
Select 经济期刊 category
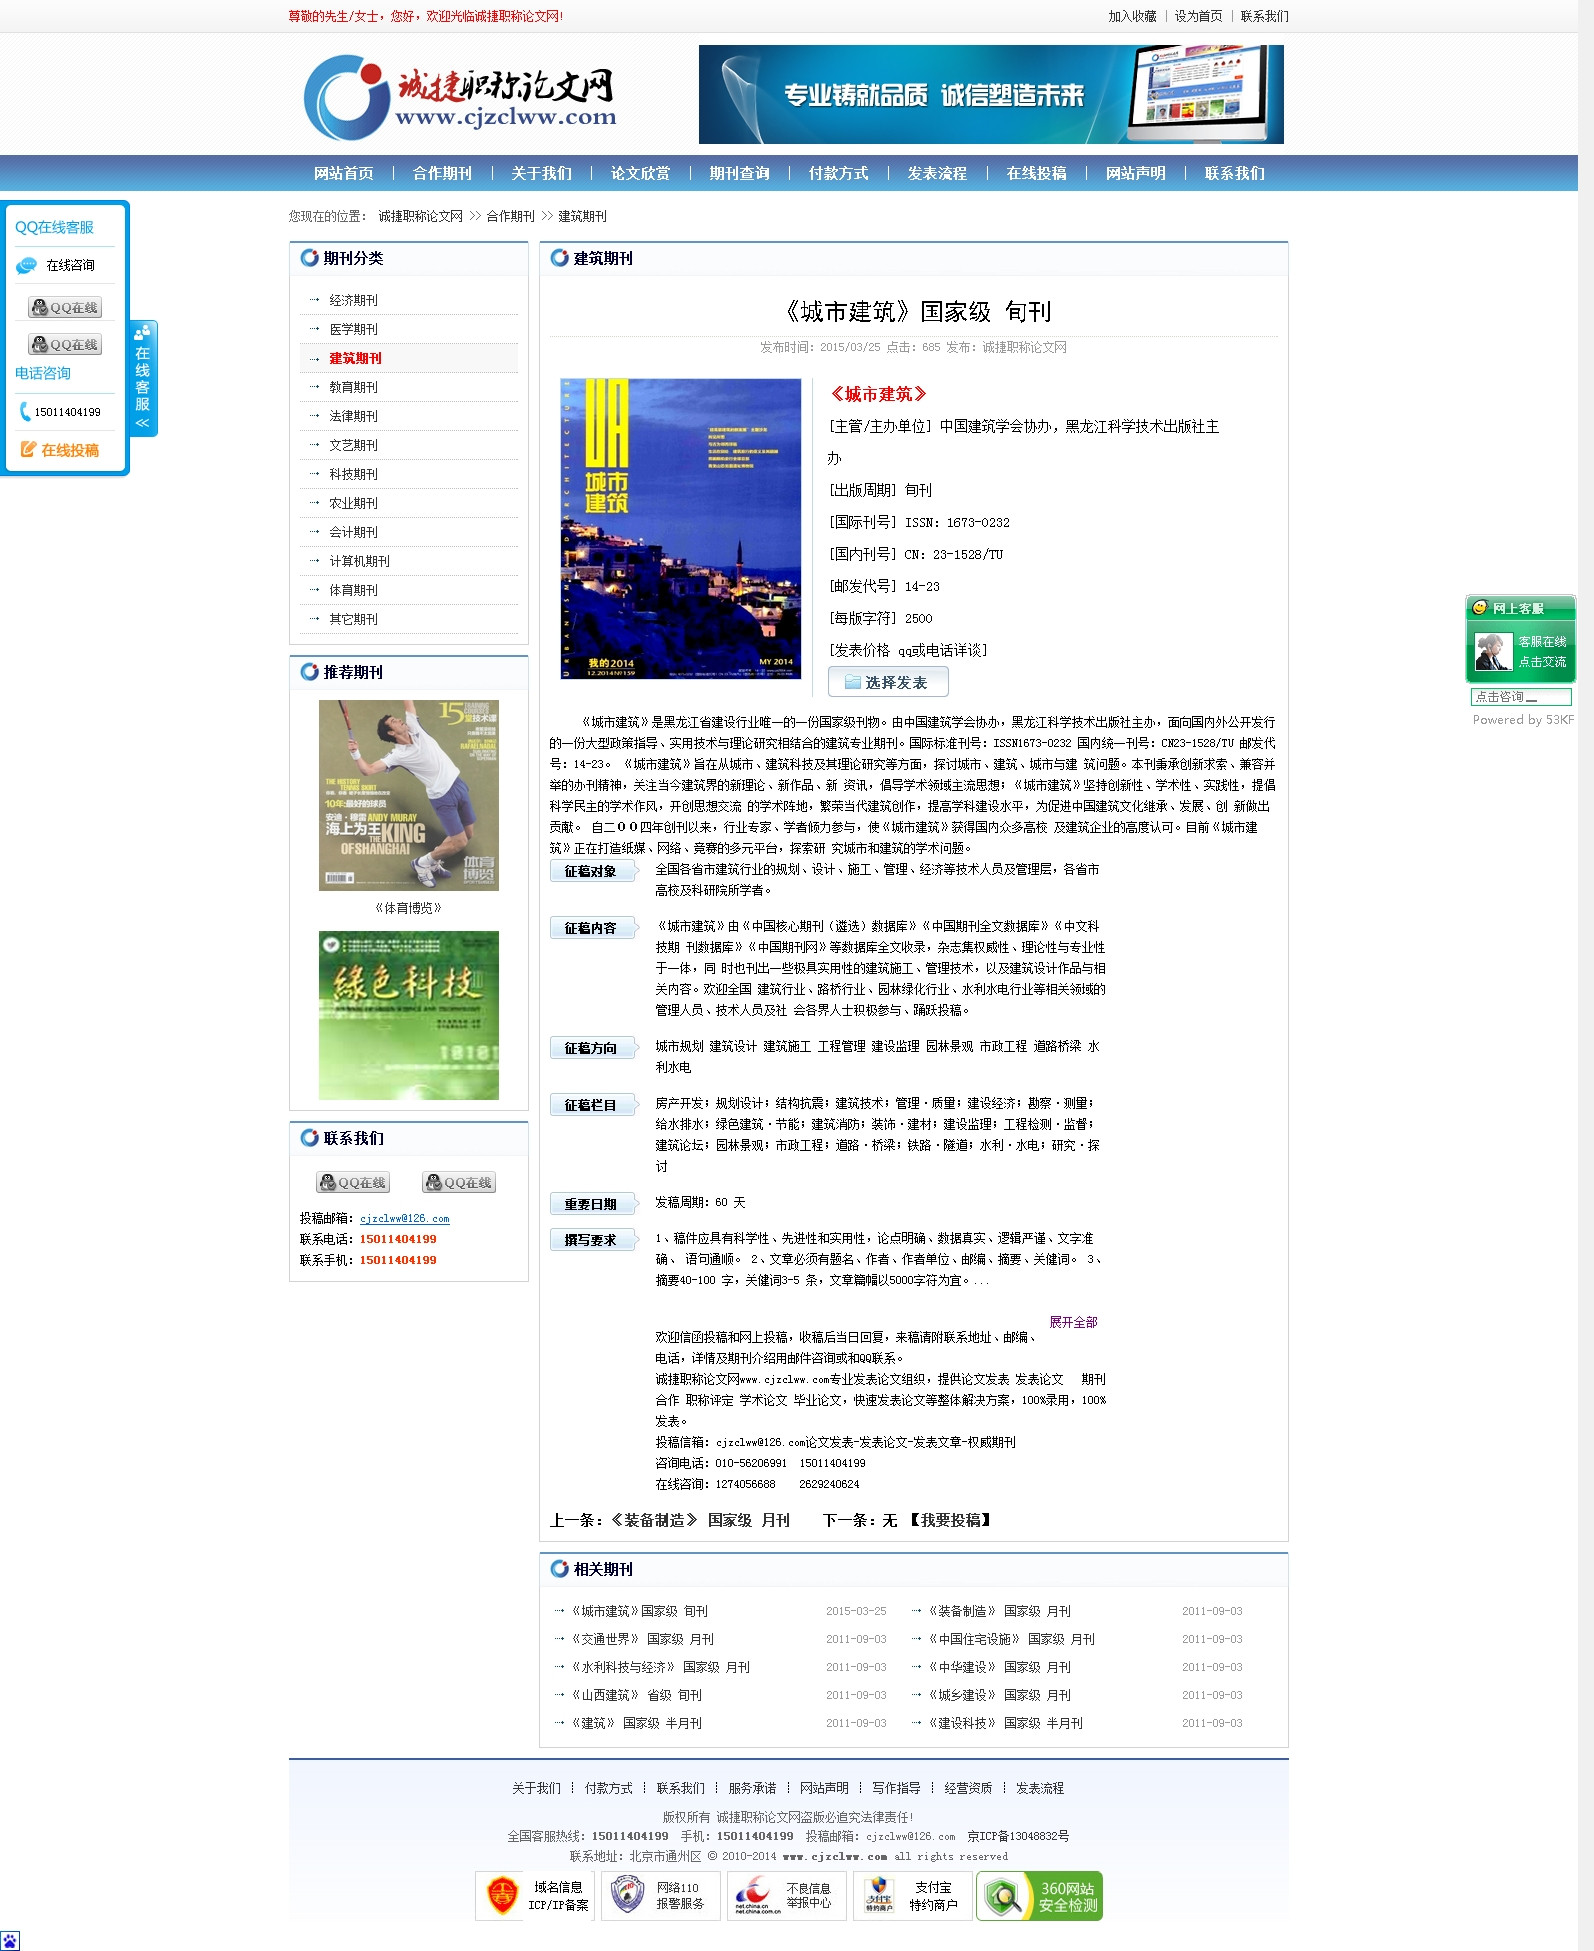pos(353,300)
